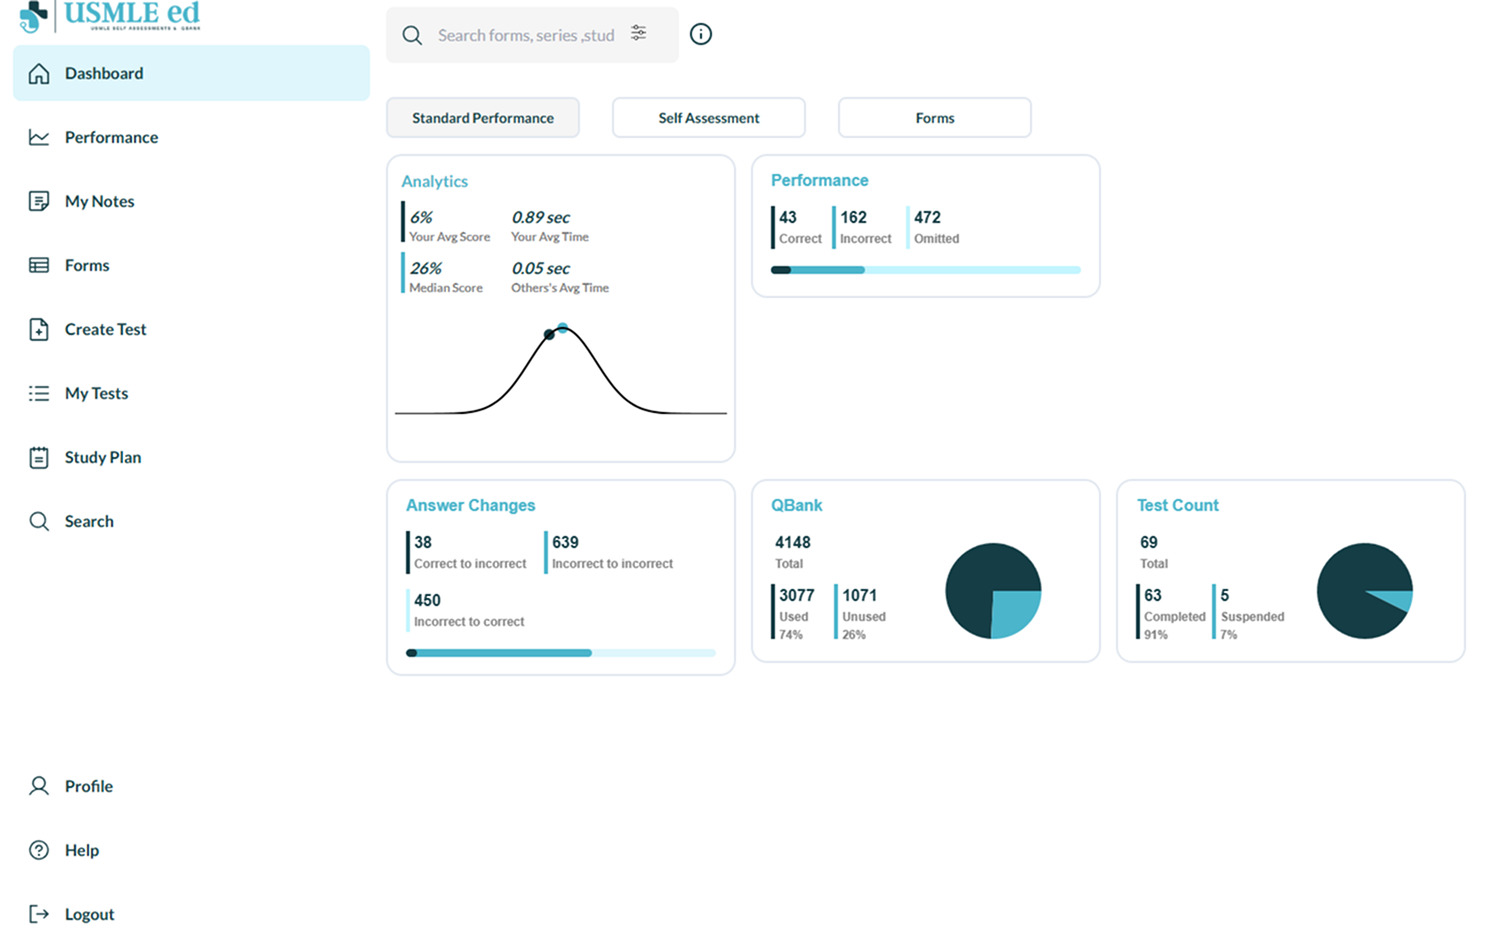The height and width of the screenshot is (941, 1500).
Task: Select the Create Test plus-document icon
Action: (x=38, y=329)
